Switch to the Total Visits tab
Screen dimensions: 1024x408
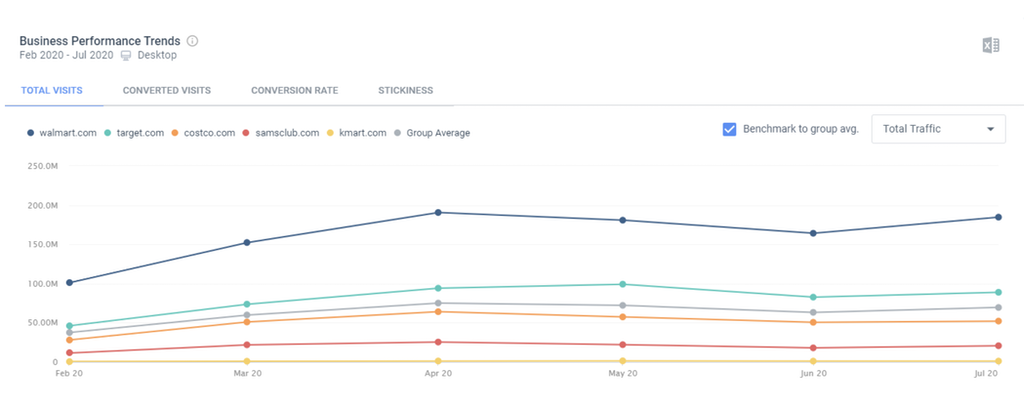click(x=50, y=90)
